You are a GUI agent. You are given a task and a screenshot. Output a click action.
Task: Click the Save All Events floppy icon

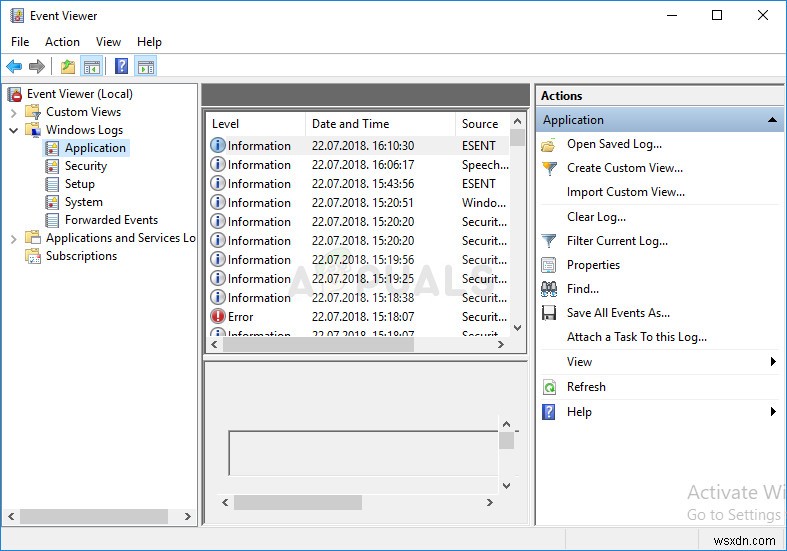pos(549,313)
